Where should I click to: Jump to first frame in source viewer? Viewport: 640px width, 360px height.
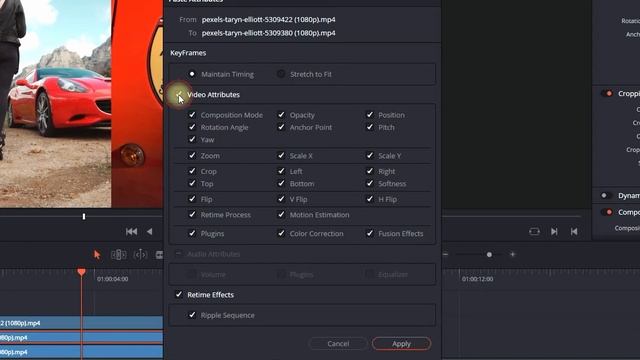(x=131, y=231)
